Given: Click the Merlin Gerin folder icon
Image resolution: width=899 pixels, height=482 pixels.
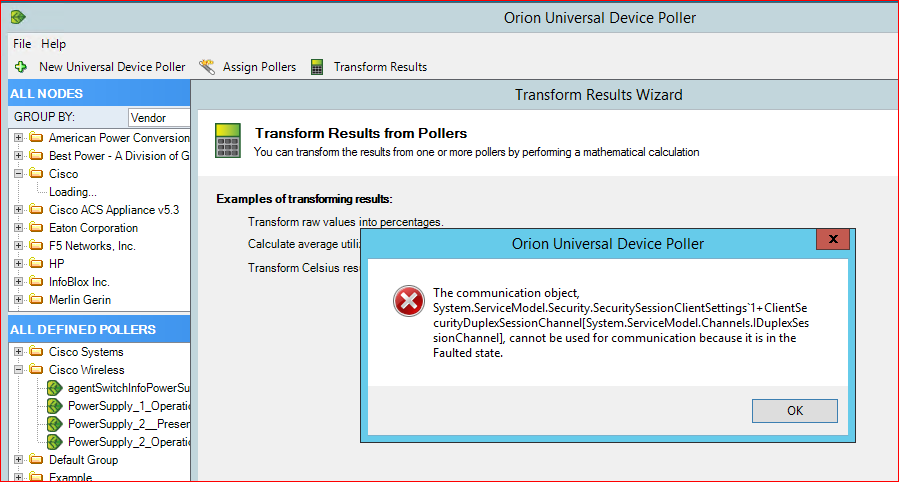Looking at the screenshot, I should tap(36, 300).
